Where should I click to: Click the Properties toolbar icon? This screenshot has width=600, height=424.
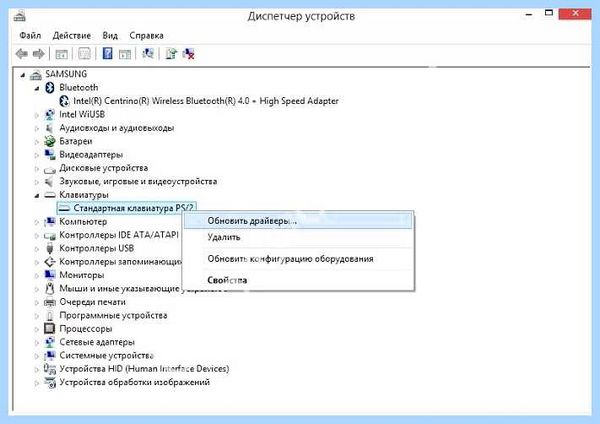click(x=84, y=54)
